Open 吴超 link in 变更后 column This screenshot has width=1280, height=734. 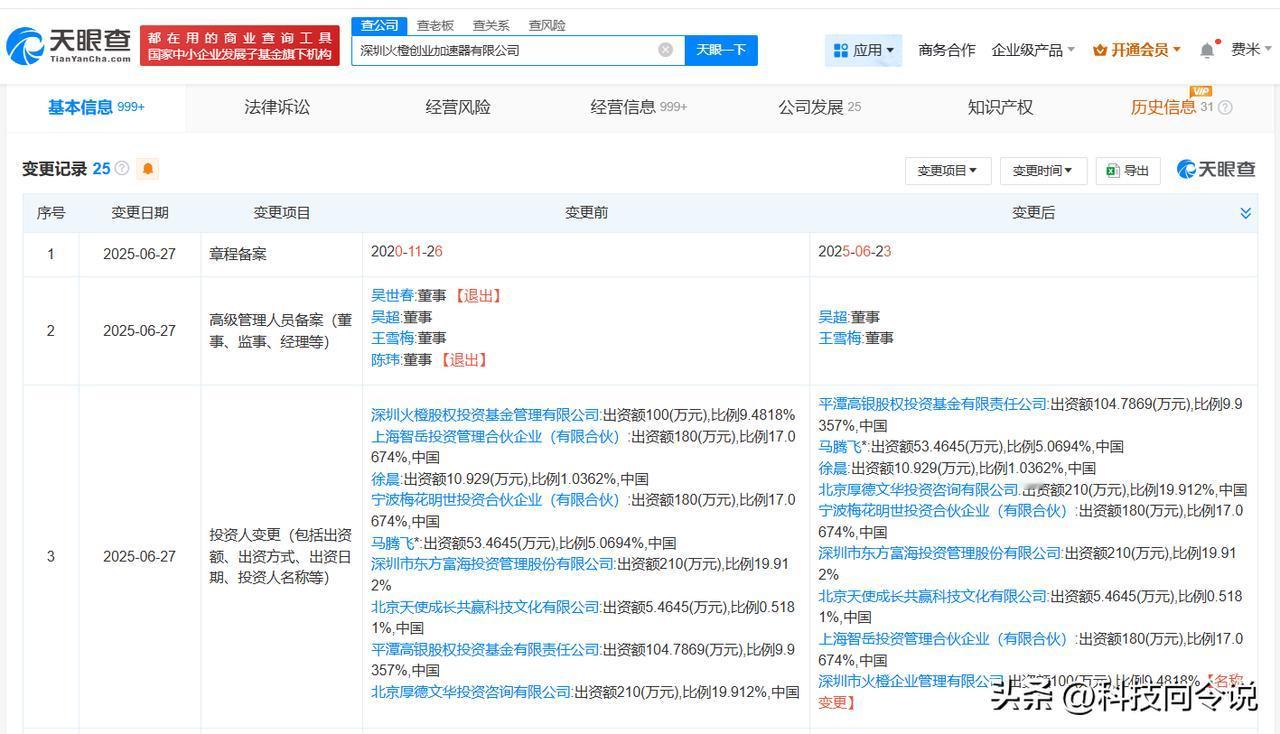(x=833, y=317)
